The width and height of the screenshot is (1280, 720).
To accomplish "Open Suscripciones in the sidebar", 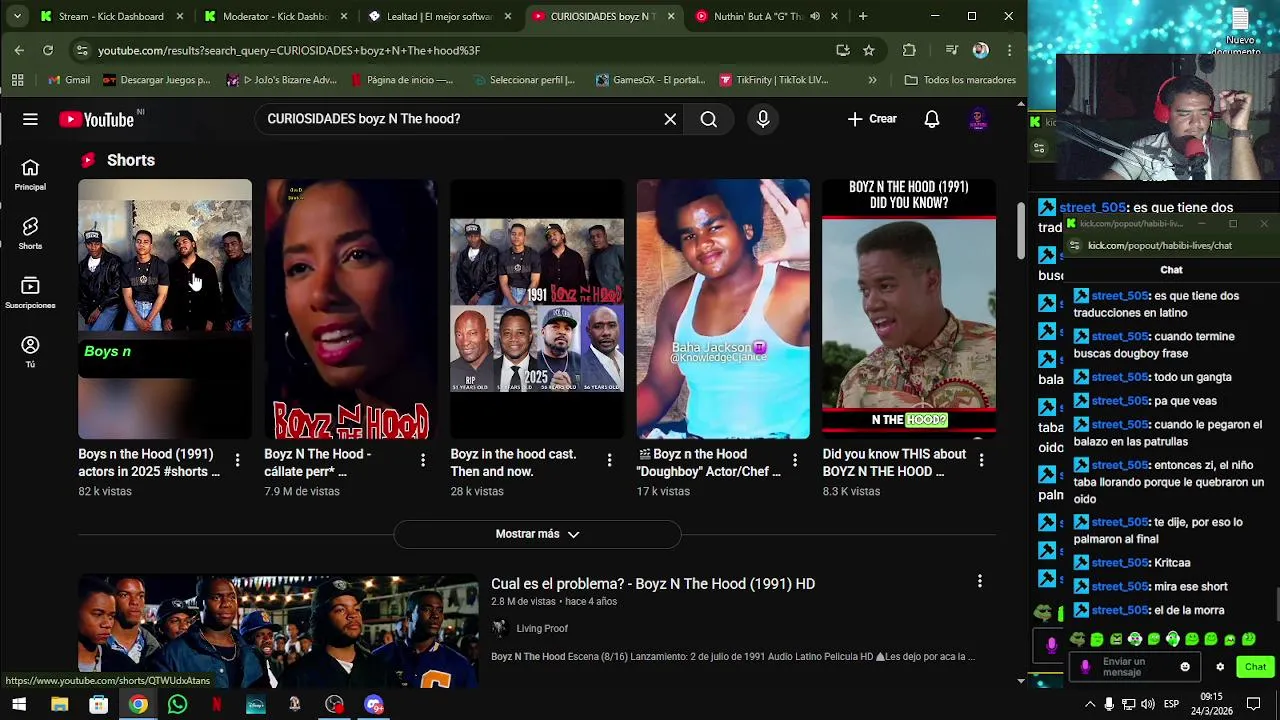I will point(30,293).
